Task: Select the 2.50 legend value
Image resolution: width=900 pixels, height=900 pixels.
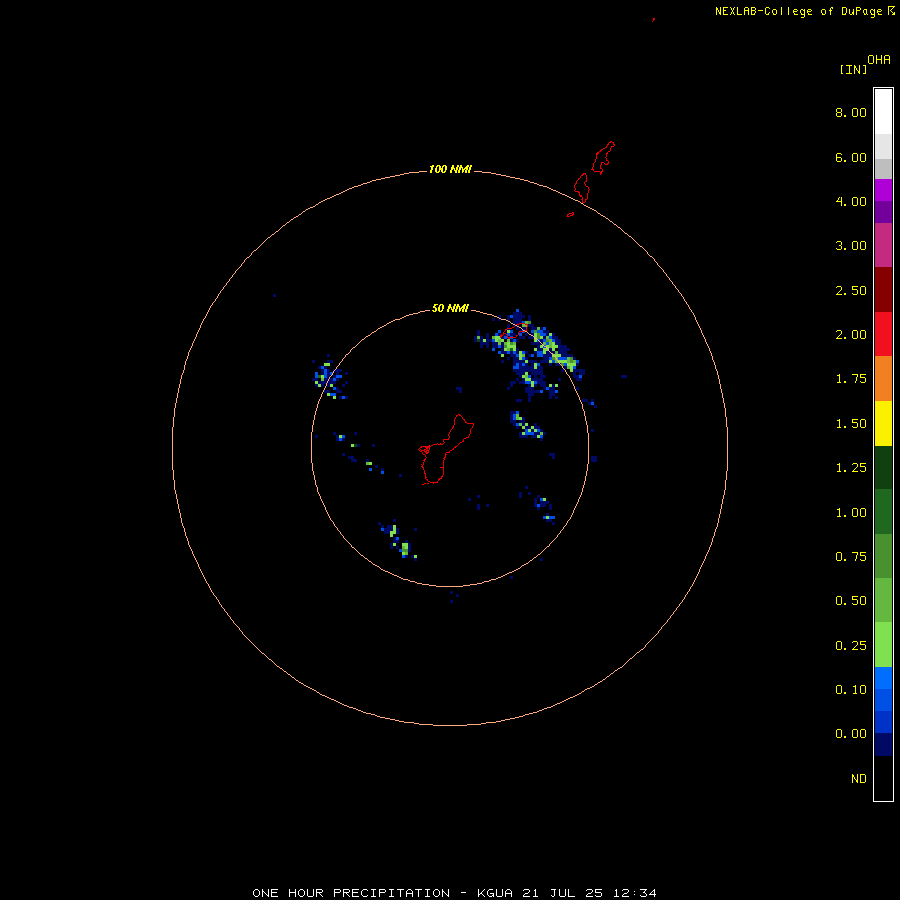Action: point(851,290)
